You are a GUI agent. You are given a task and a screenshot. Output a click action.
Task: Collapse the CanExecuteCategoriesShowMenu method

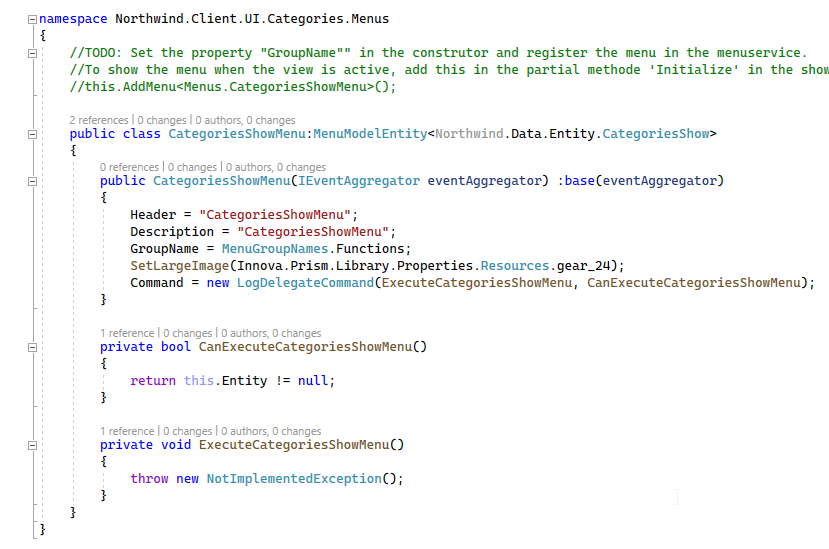coord(32,347)
